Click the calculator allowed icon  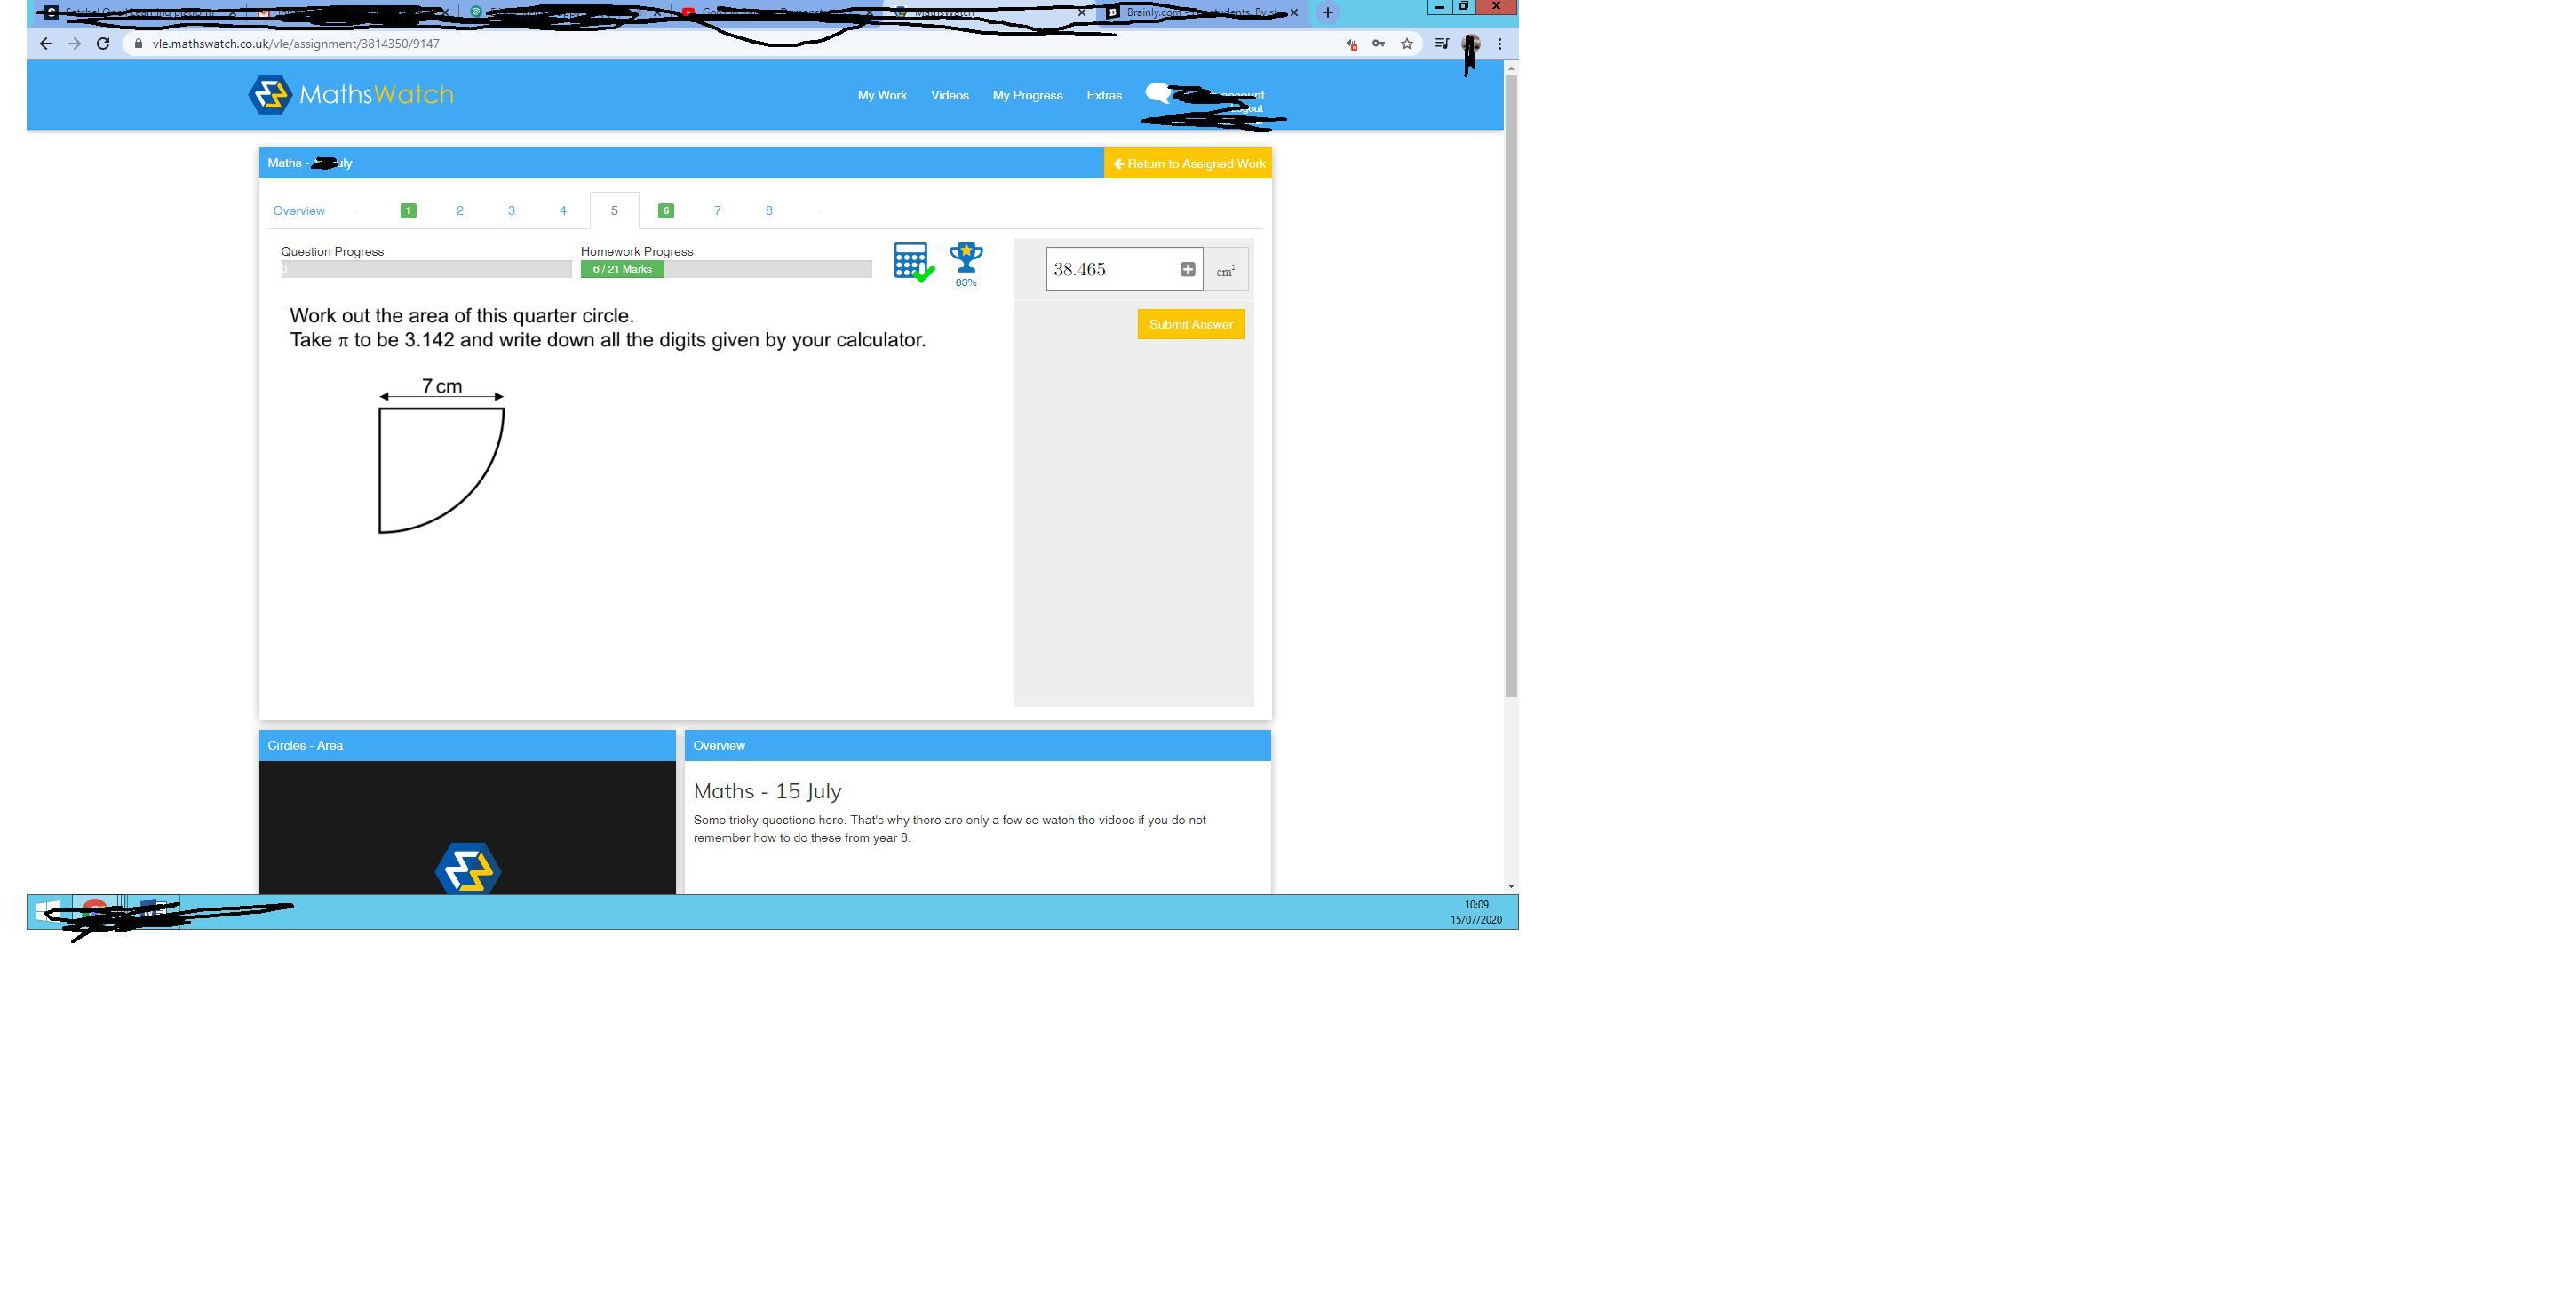click(912, 262)
